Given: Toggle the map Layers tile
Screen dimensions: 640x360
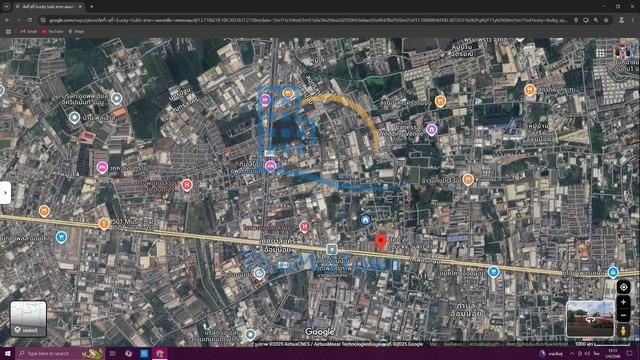Looking at the screenshot, I should pos(28,318).
